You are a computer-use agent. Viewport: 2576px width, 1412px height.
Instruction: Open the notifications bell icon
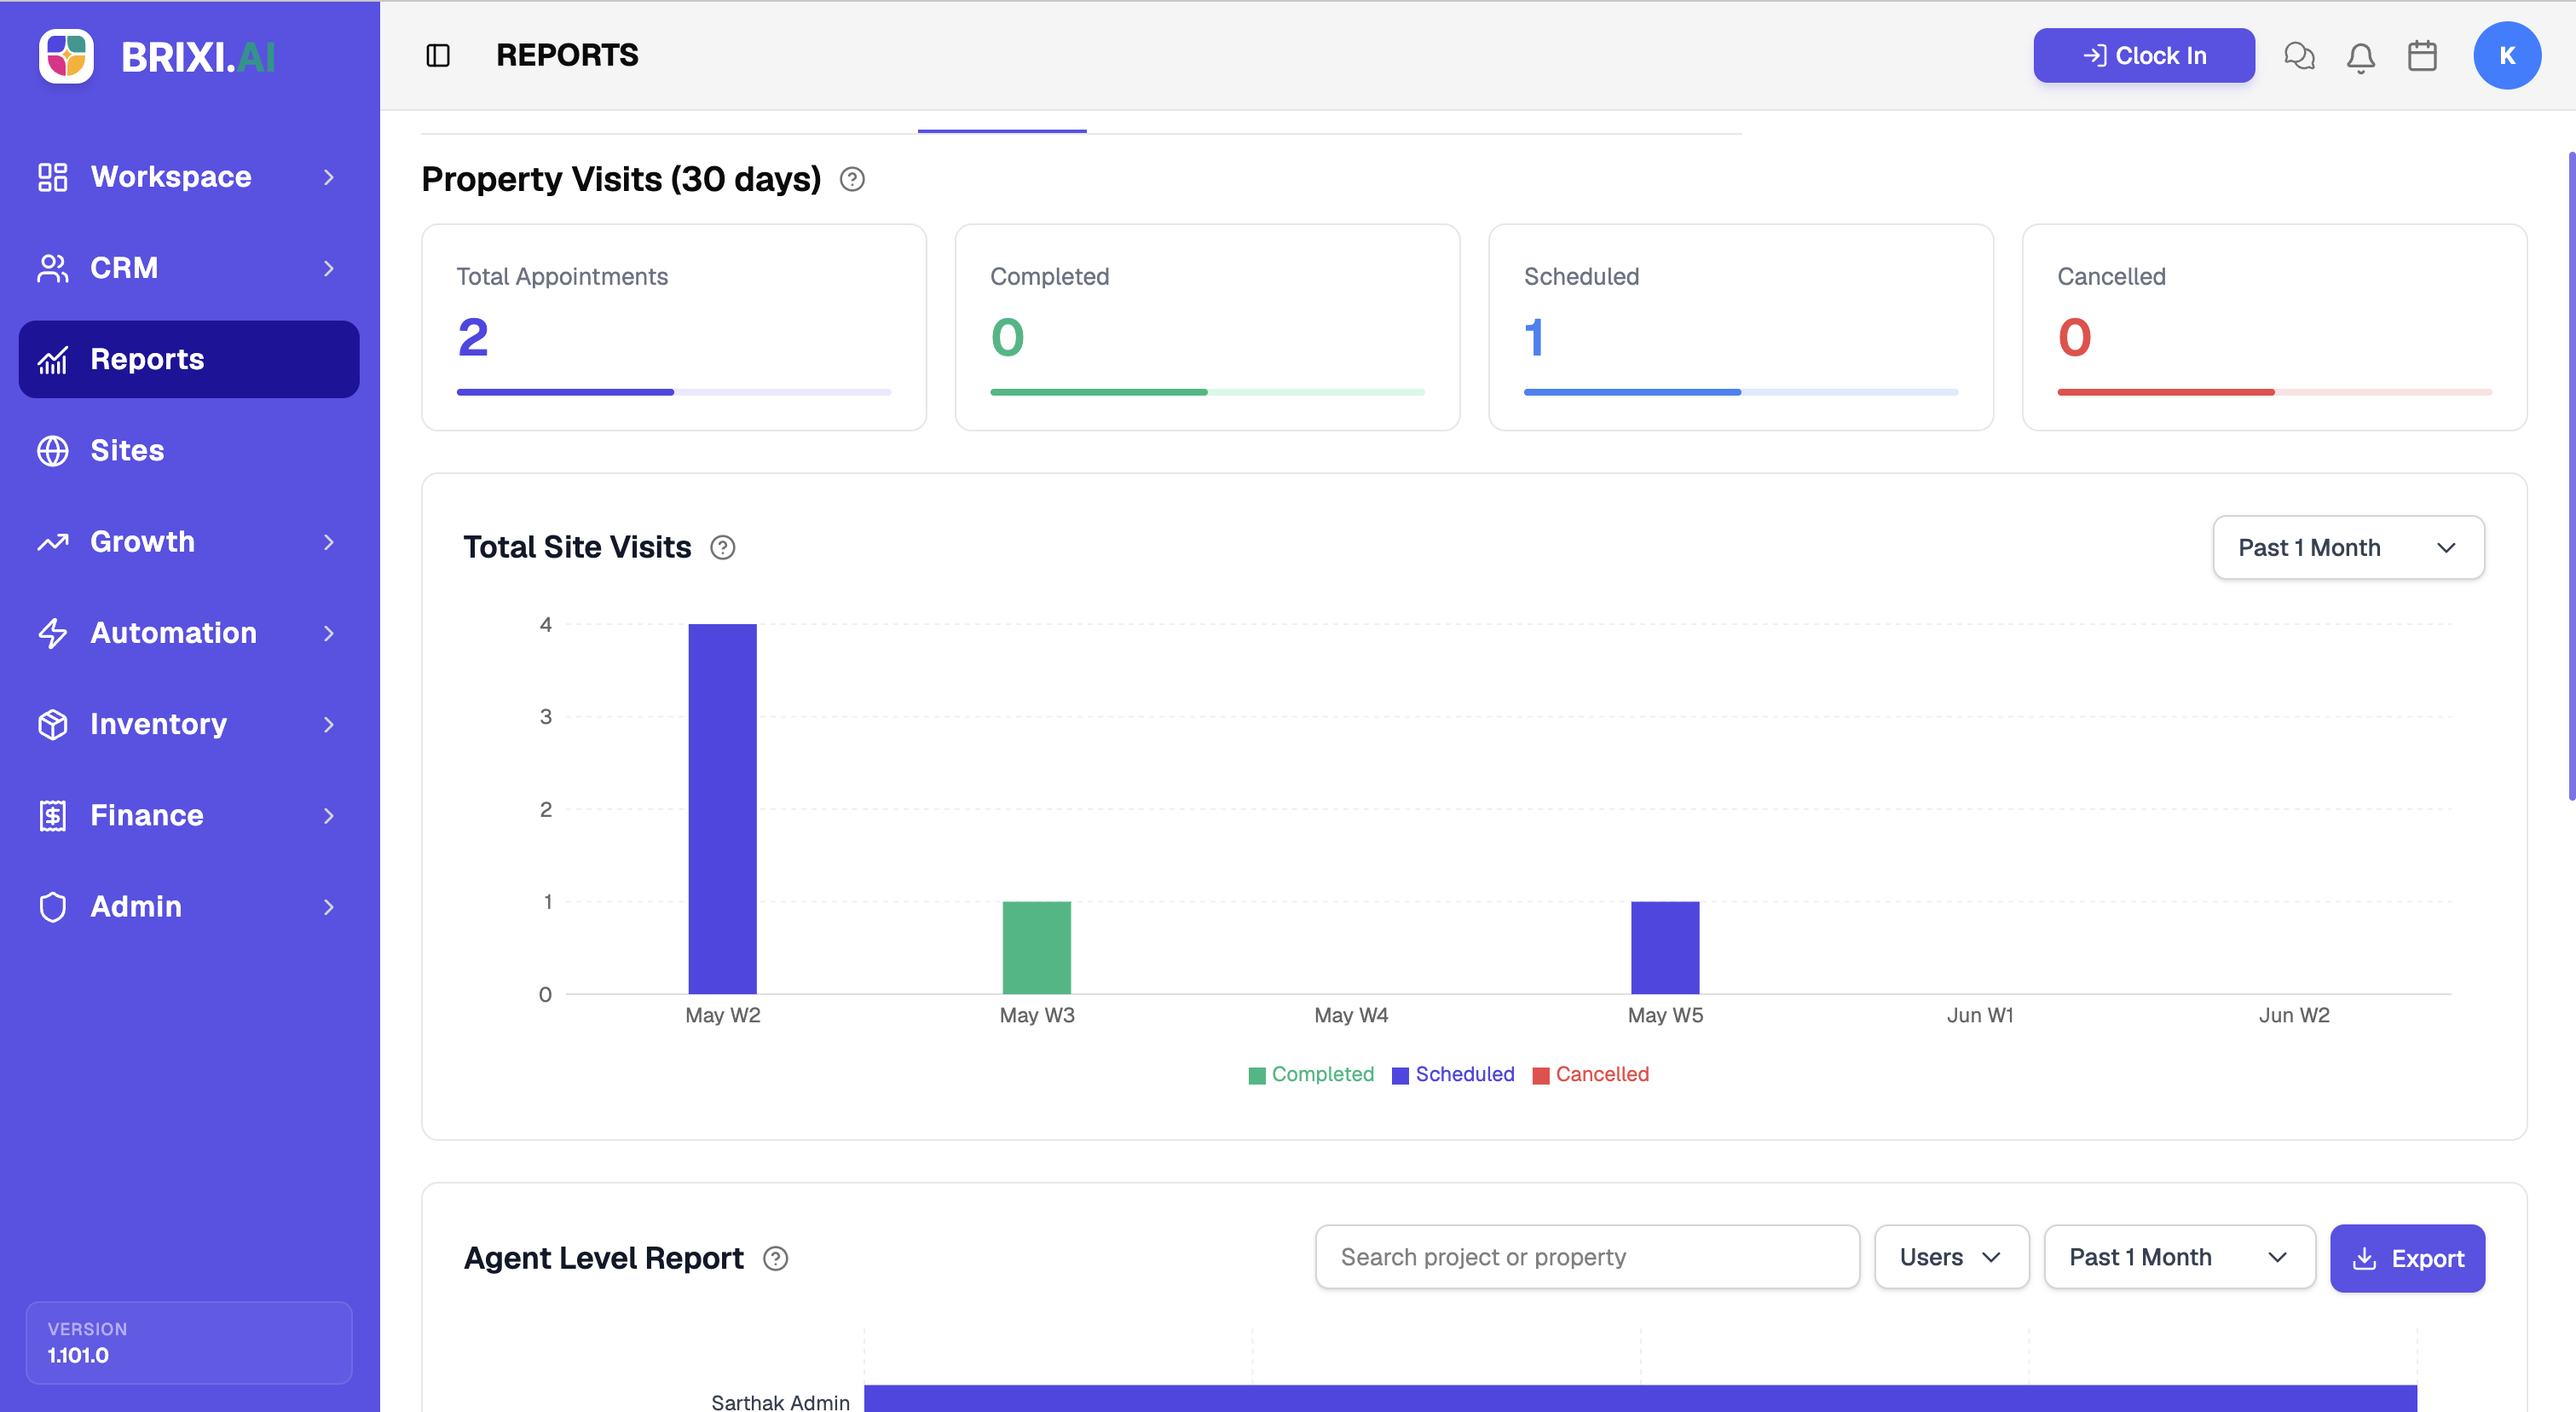(x=2360, y=57)
